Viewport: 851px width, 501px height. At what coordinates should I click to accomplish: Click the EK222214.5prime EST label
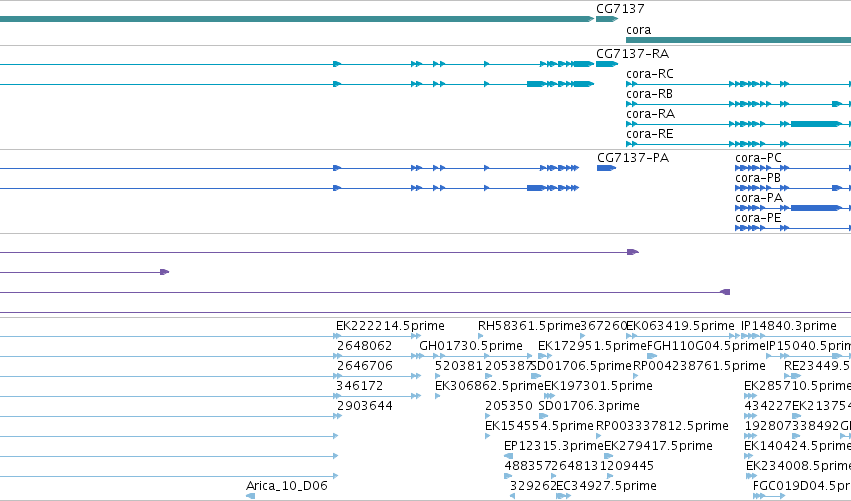pyautogui.click(x=390, y=326)
